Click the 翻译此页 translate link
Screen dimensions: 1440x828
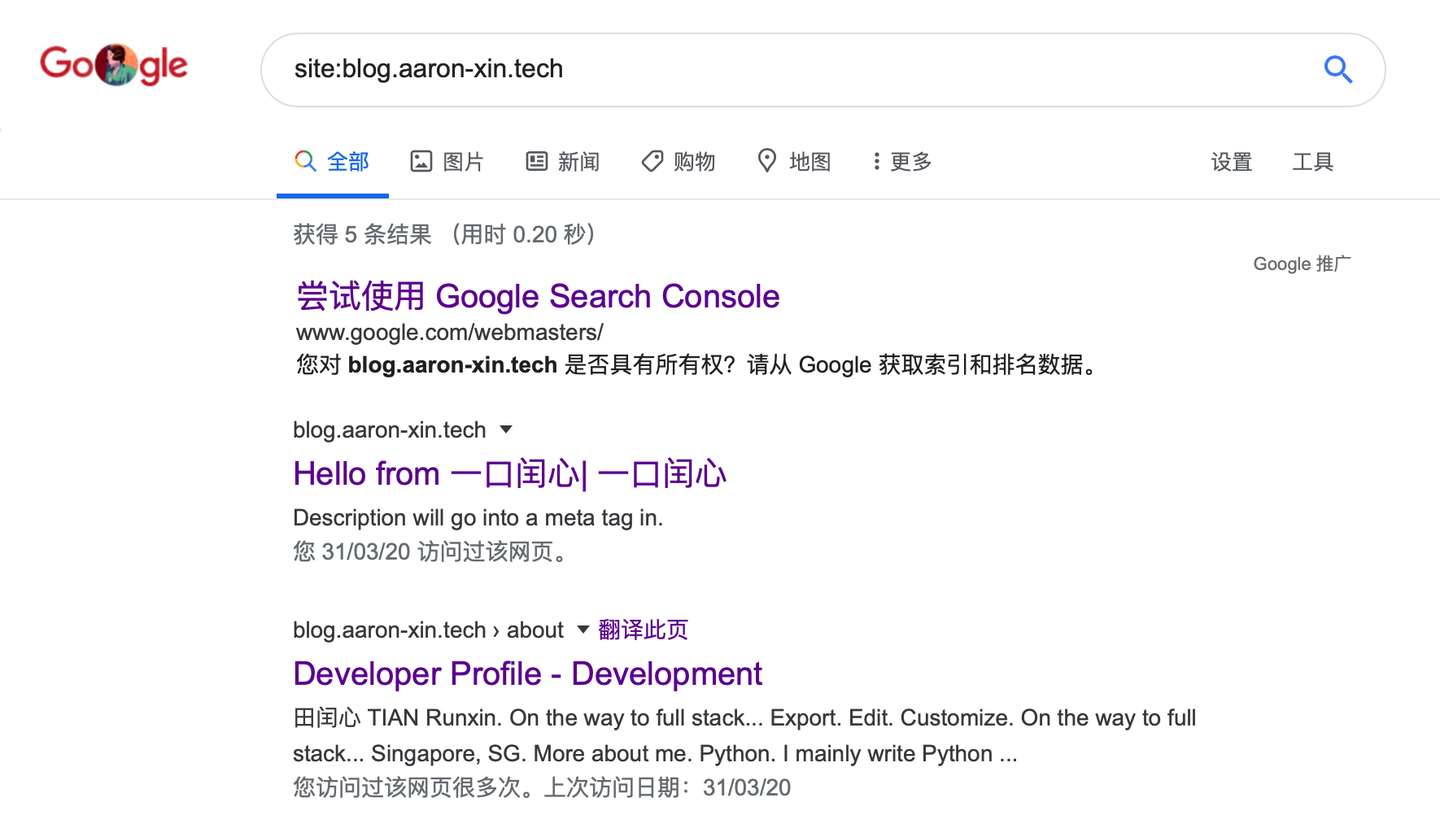pyautogui.click(x=643, y=630)
